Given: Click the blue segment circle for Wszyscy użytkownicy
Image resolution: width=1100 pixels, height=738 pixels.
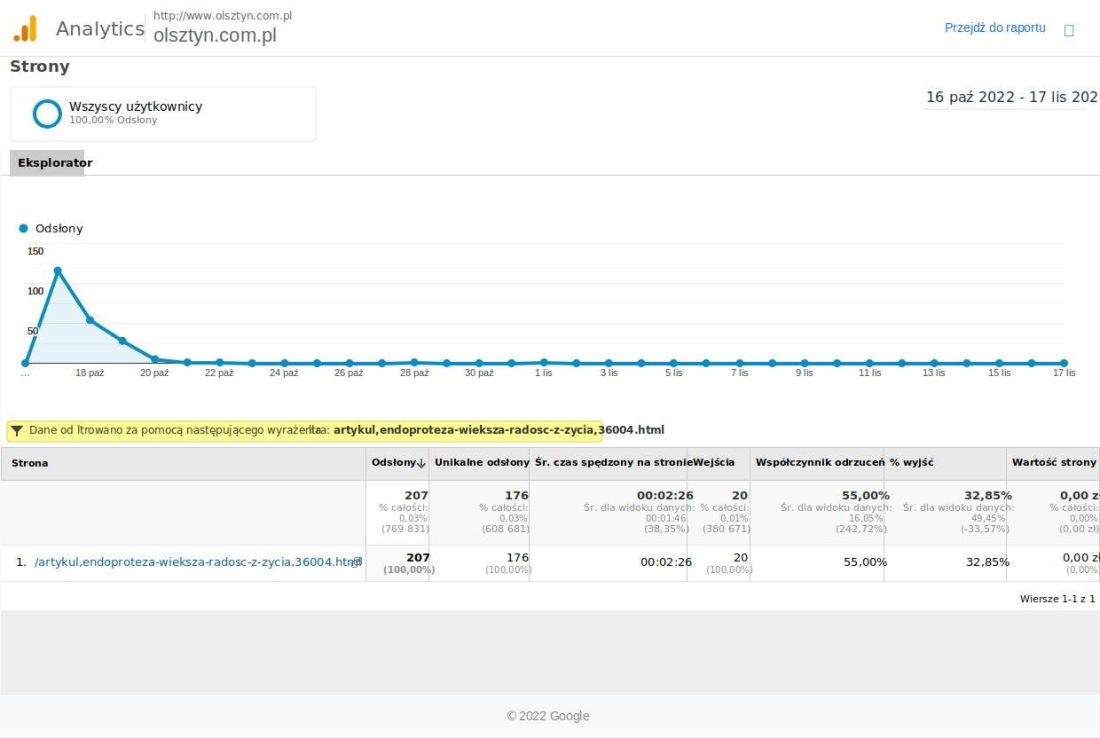Looking at the screenshot, I should click(47, 114).
